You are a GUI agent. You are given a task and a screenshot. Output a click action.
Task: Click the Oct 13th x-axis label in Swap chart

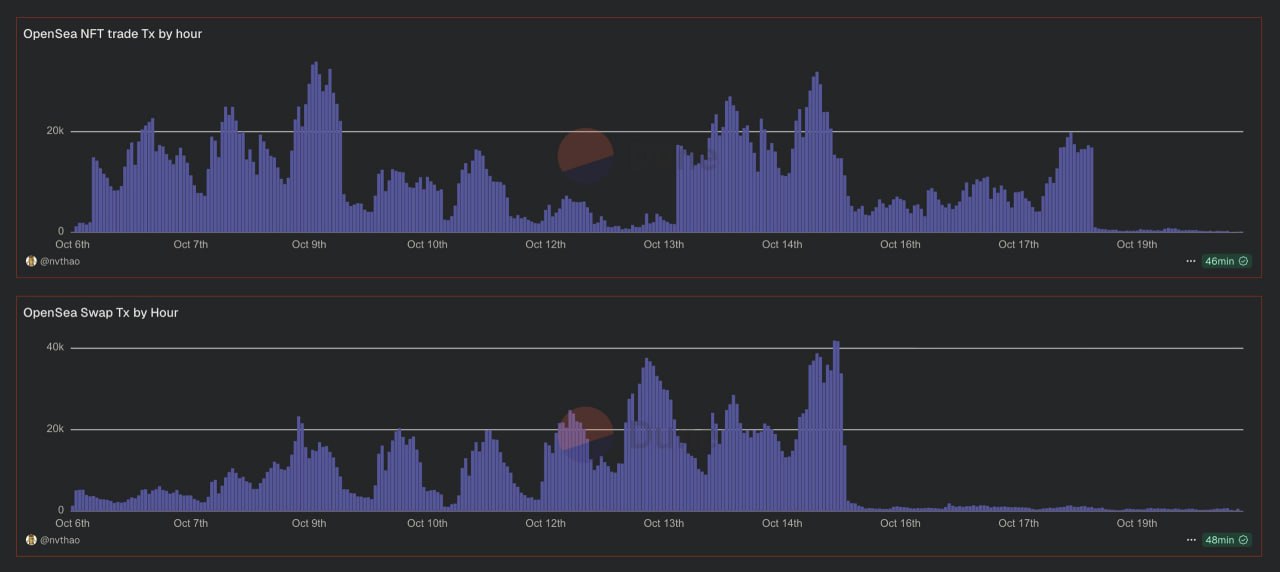[x=663, y=523]
